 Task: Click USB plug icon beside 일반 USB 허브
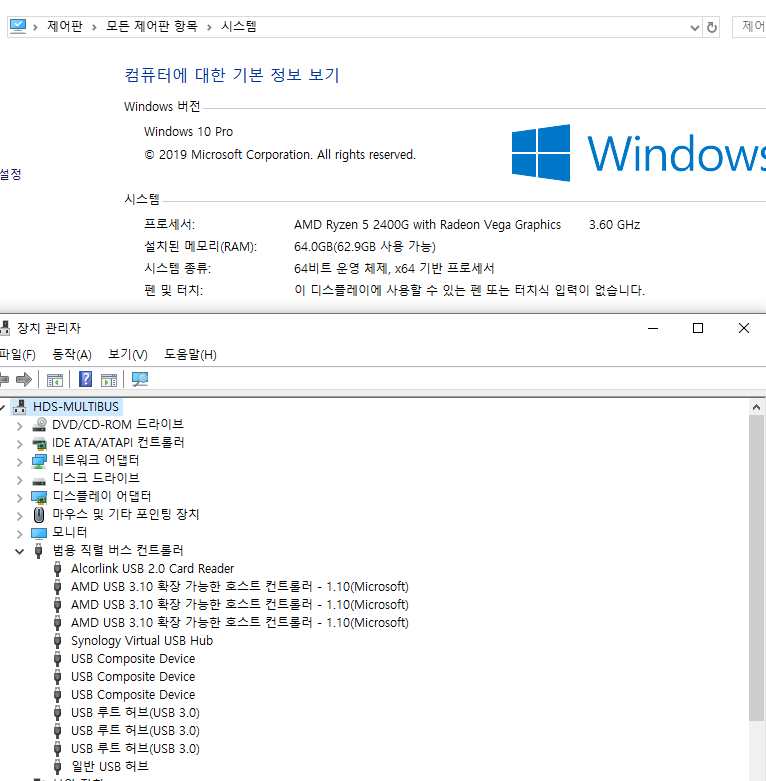[58, 767]
